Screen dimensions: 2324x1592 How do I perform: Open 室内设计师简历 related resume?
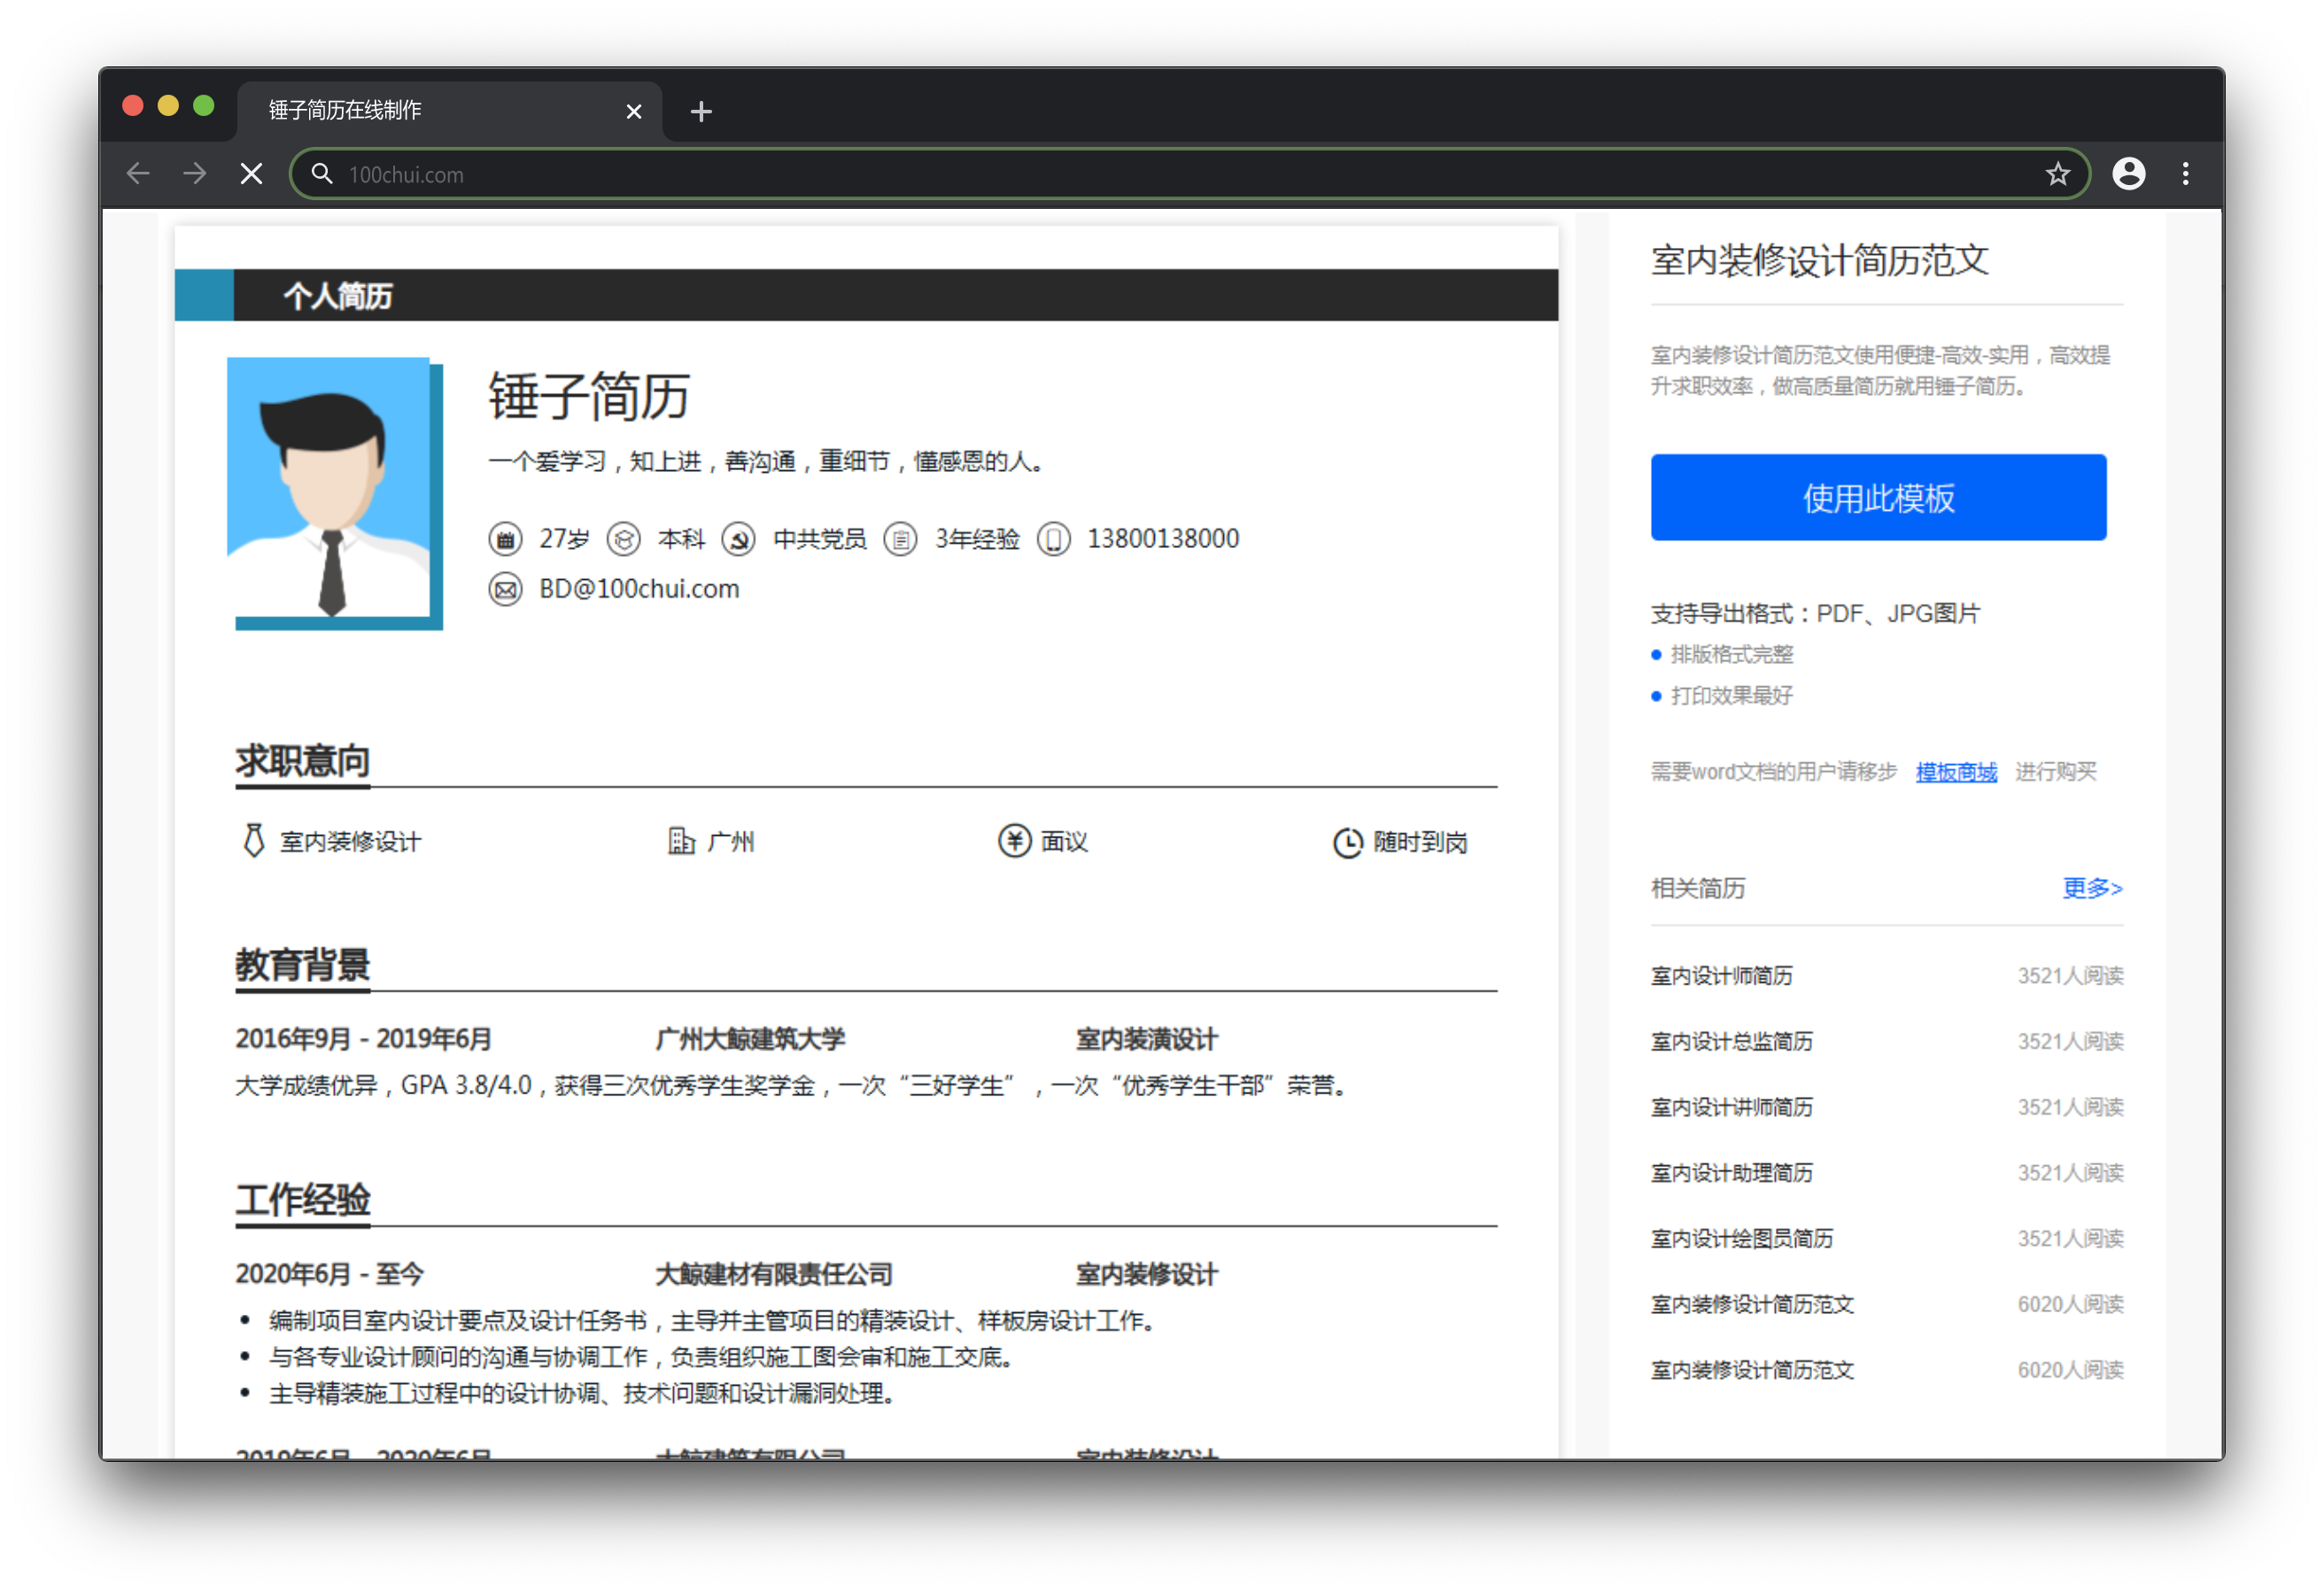tap(1721, 975)
